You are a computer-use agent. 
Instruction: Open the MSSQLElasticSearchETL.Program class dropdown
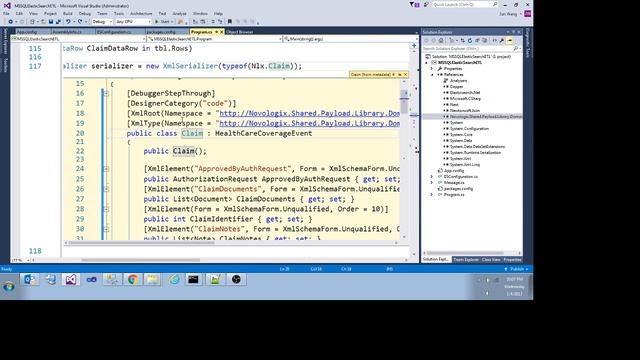tap(214, 39)
